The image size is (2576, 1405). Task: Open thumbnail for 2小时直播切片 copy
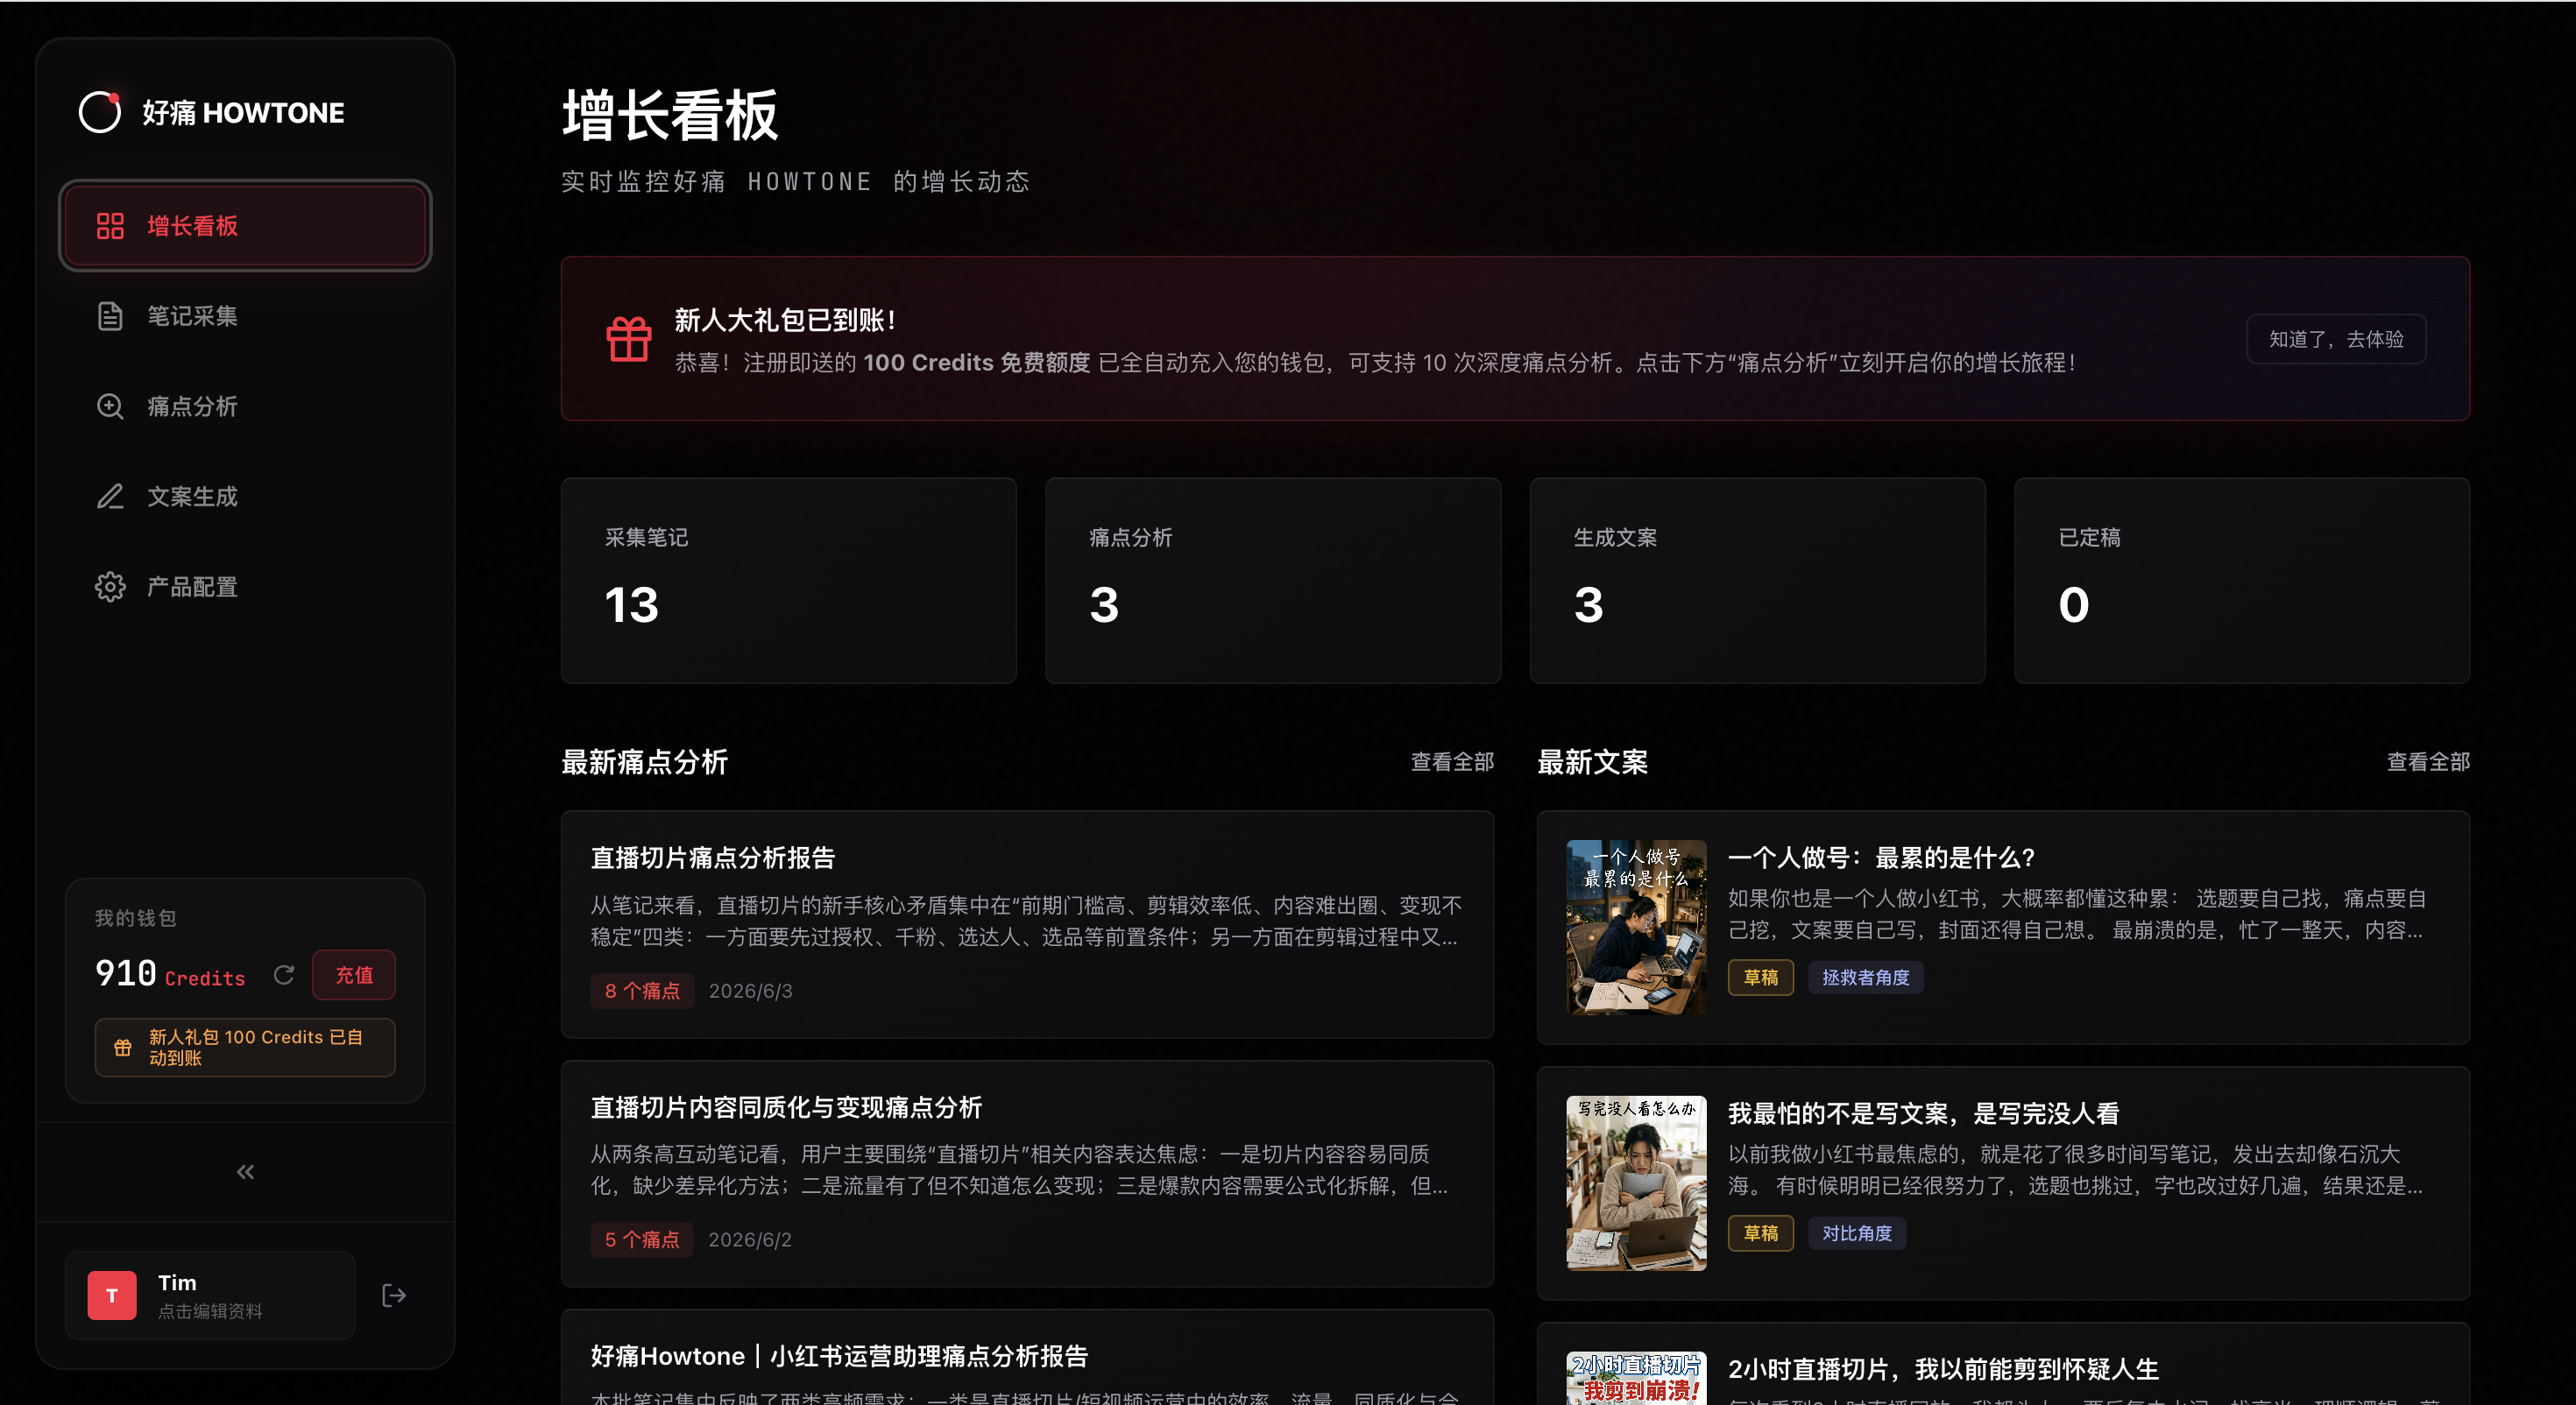pyautogui.click(x=1636, y=1378)
